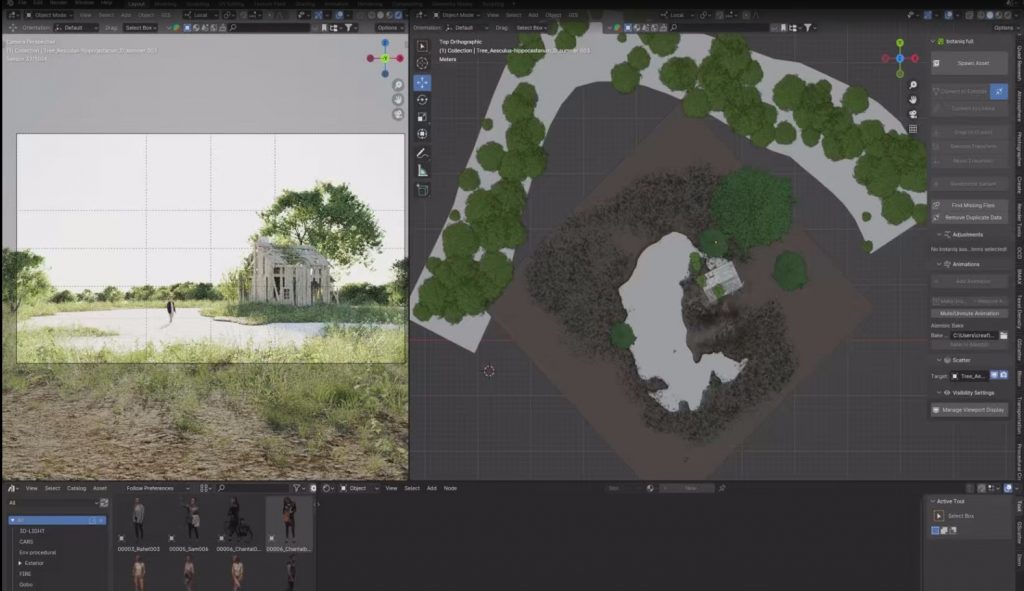Choose the Select Box tool icon in the right viewport toolbar

(423, 46)
